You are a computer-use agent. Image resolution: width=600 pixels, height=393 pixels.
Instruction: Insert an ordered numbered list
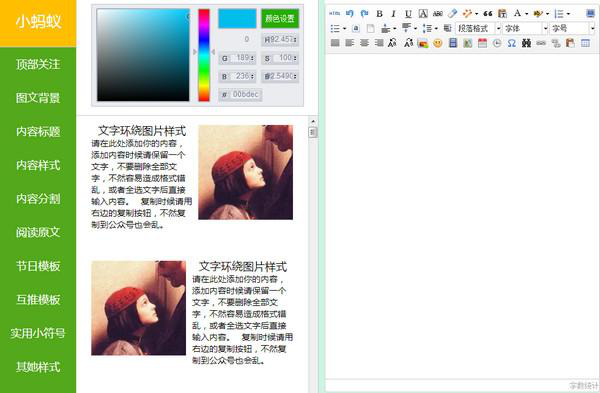pyautogui.click(x=559, y=14)
